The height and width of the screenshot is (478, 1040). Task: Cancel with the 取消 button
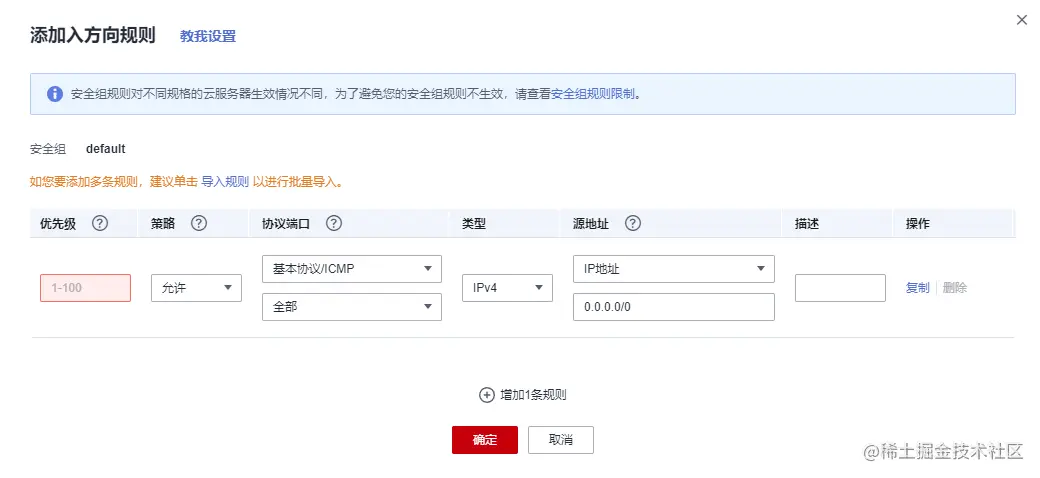click(x=560, y=440)
